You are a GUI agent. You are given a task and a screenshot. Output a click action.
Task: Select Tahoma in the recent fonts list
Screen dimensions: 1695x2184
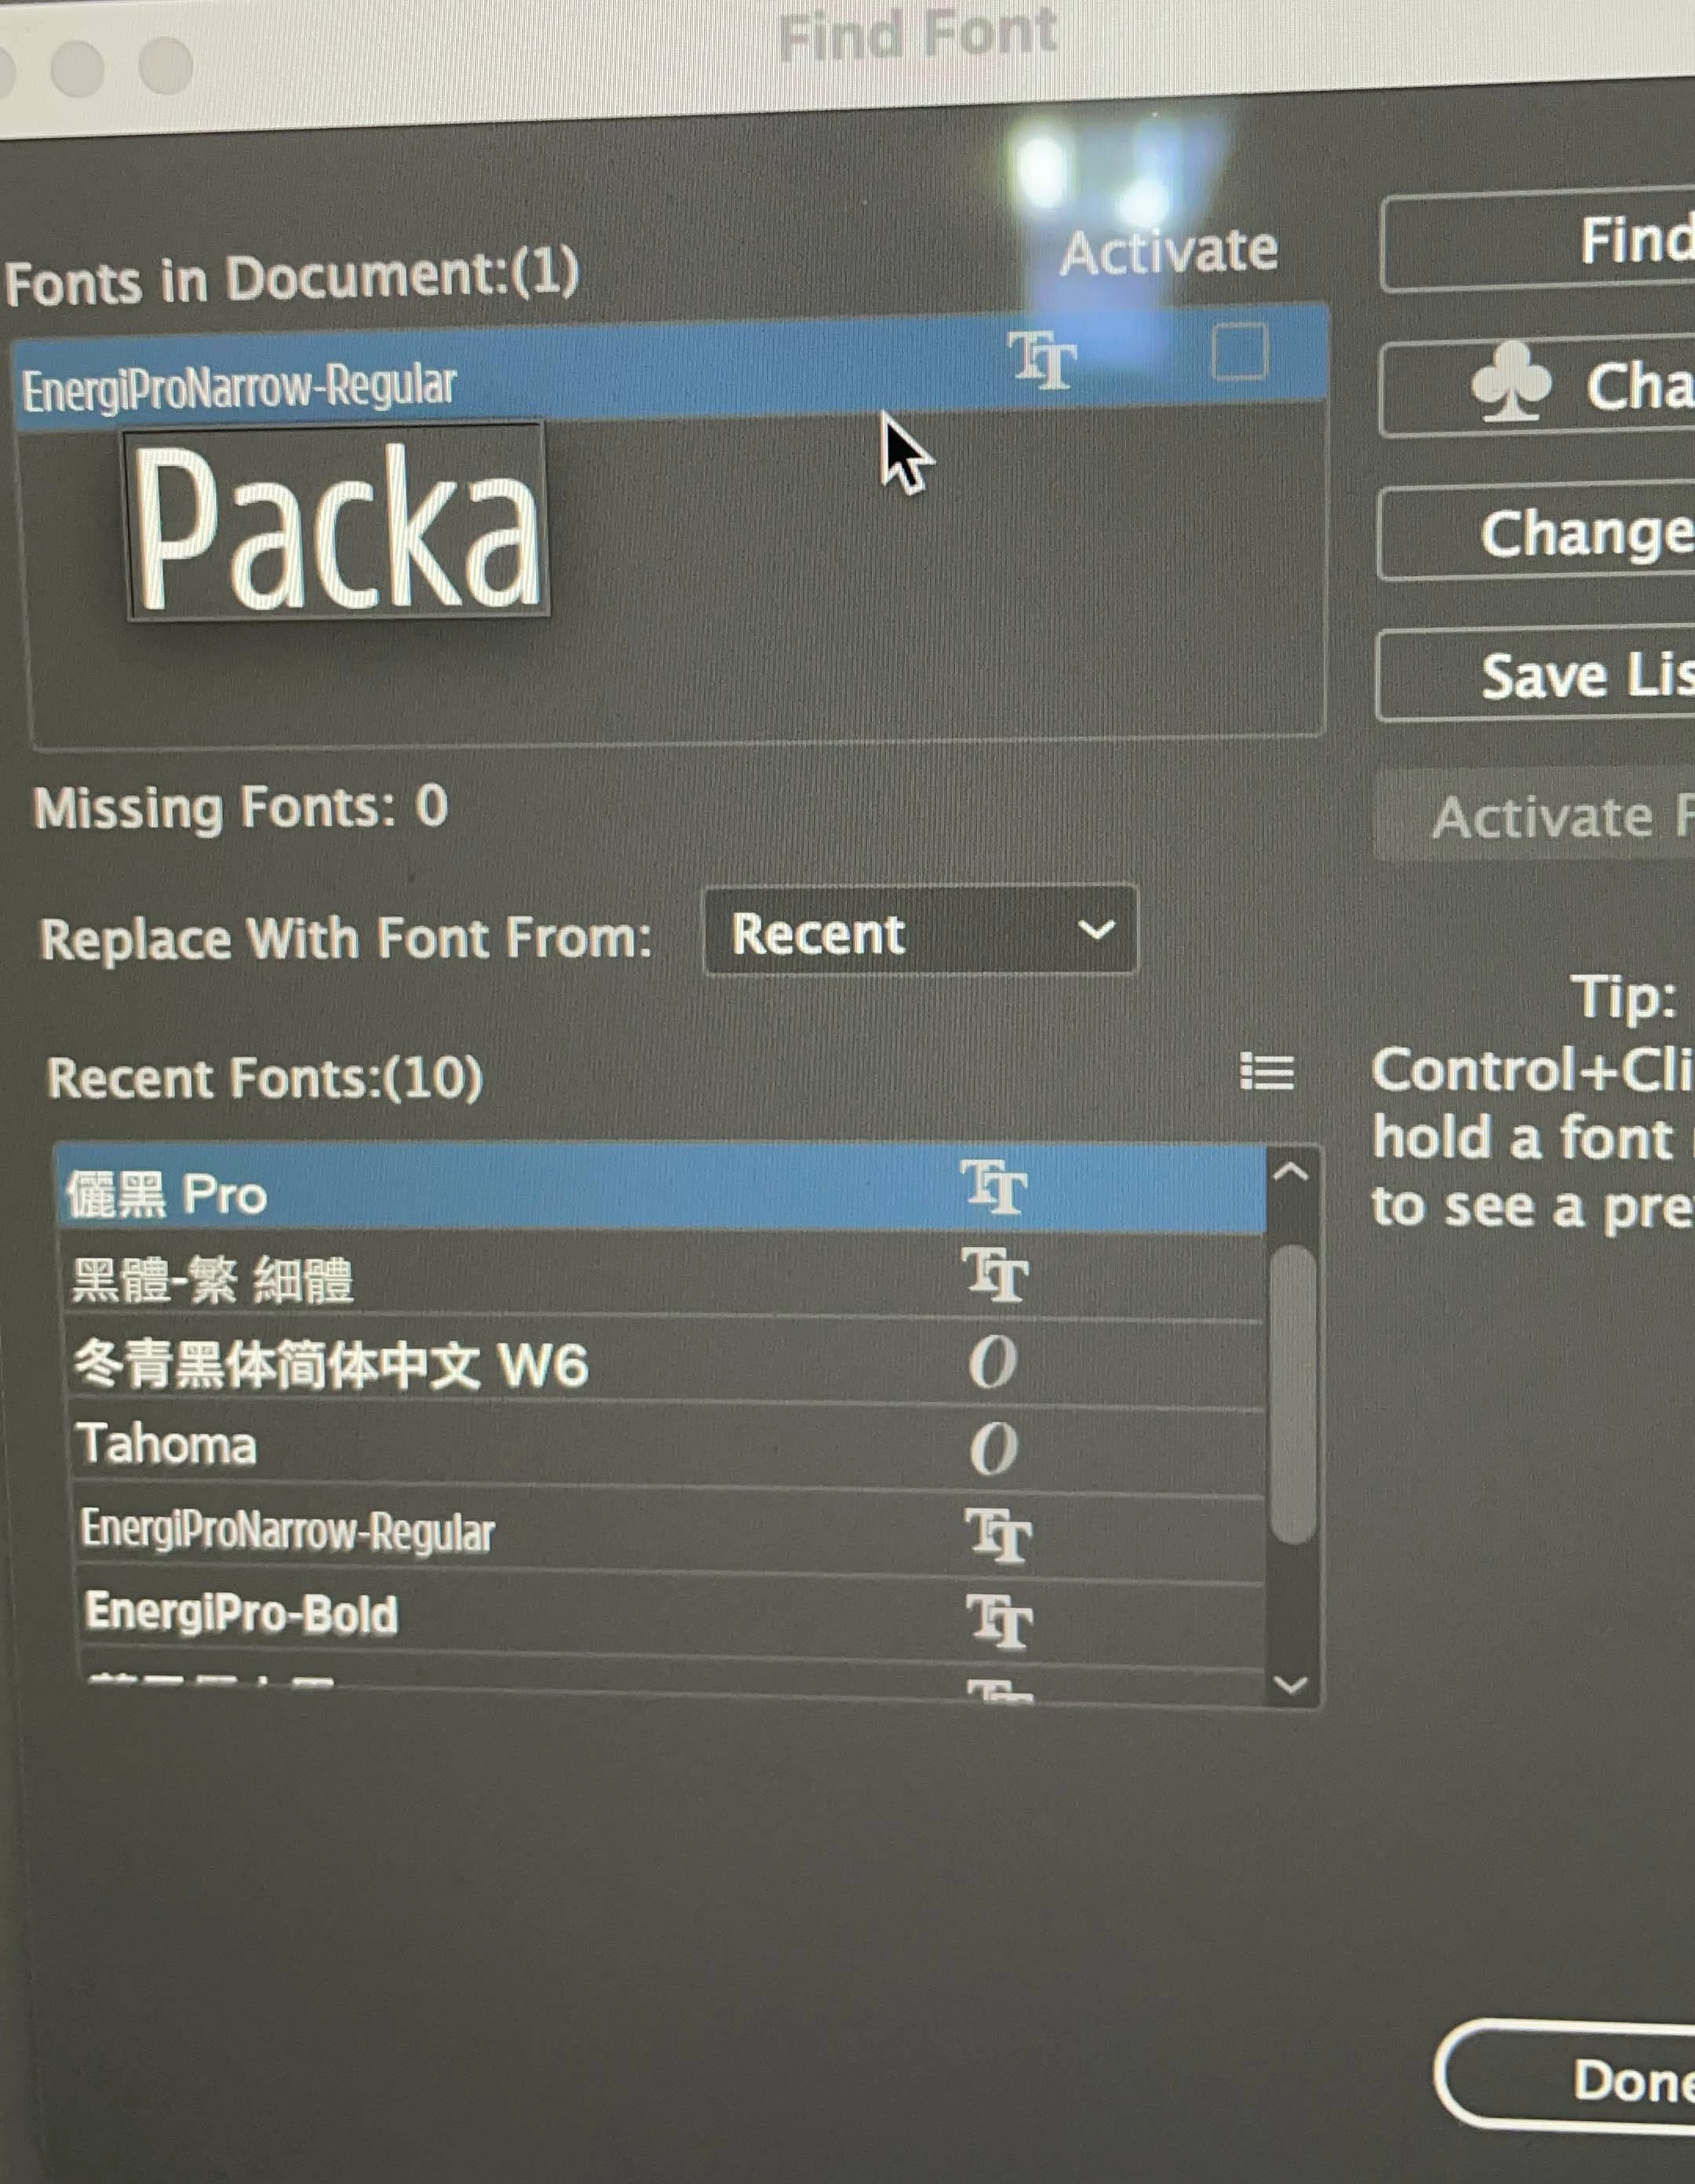[x=168, y=1446]
